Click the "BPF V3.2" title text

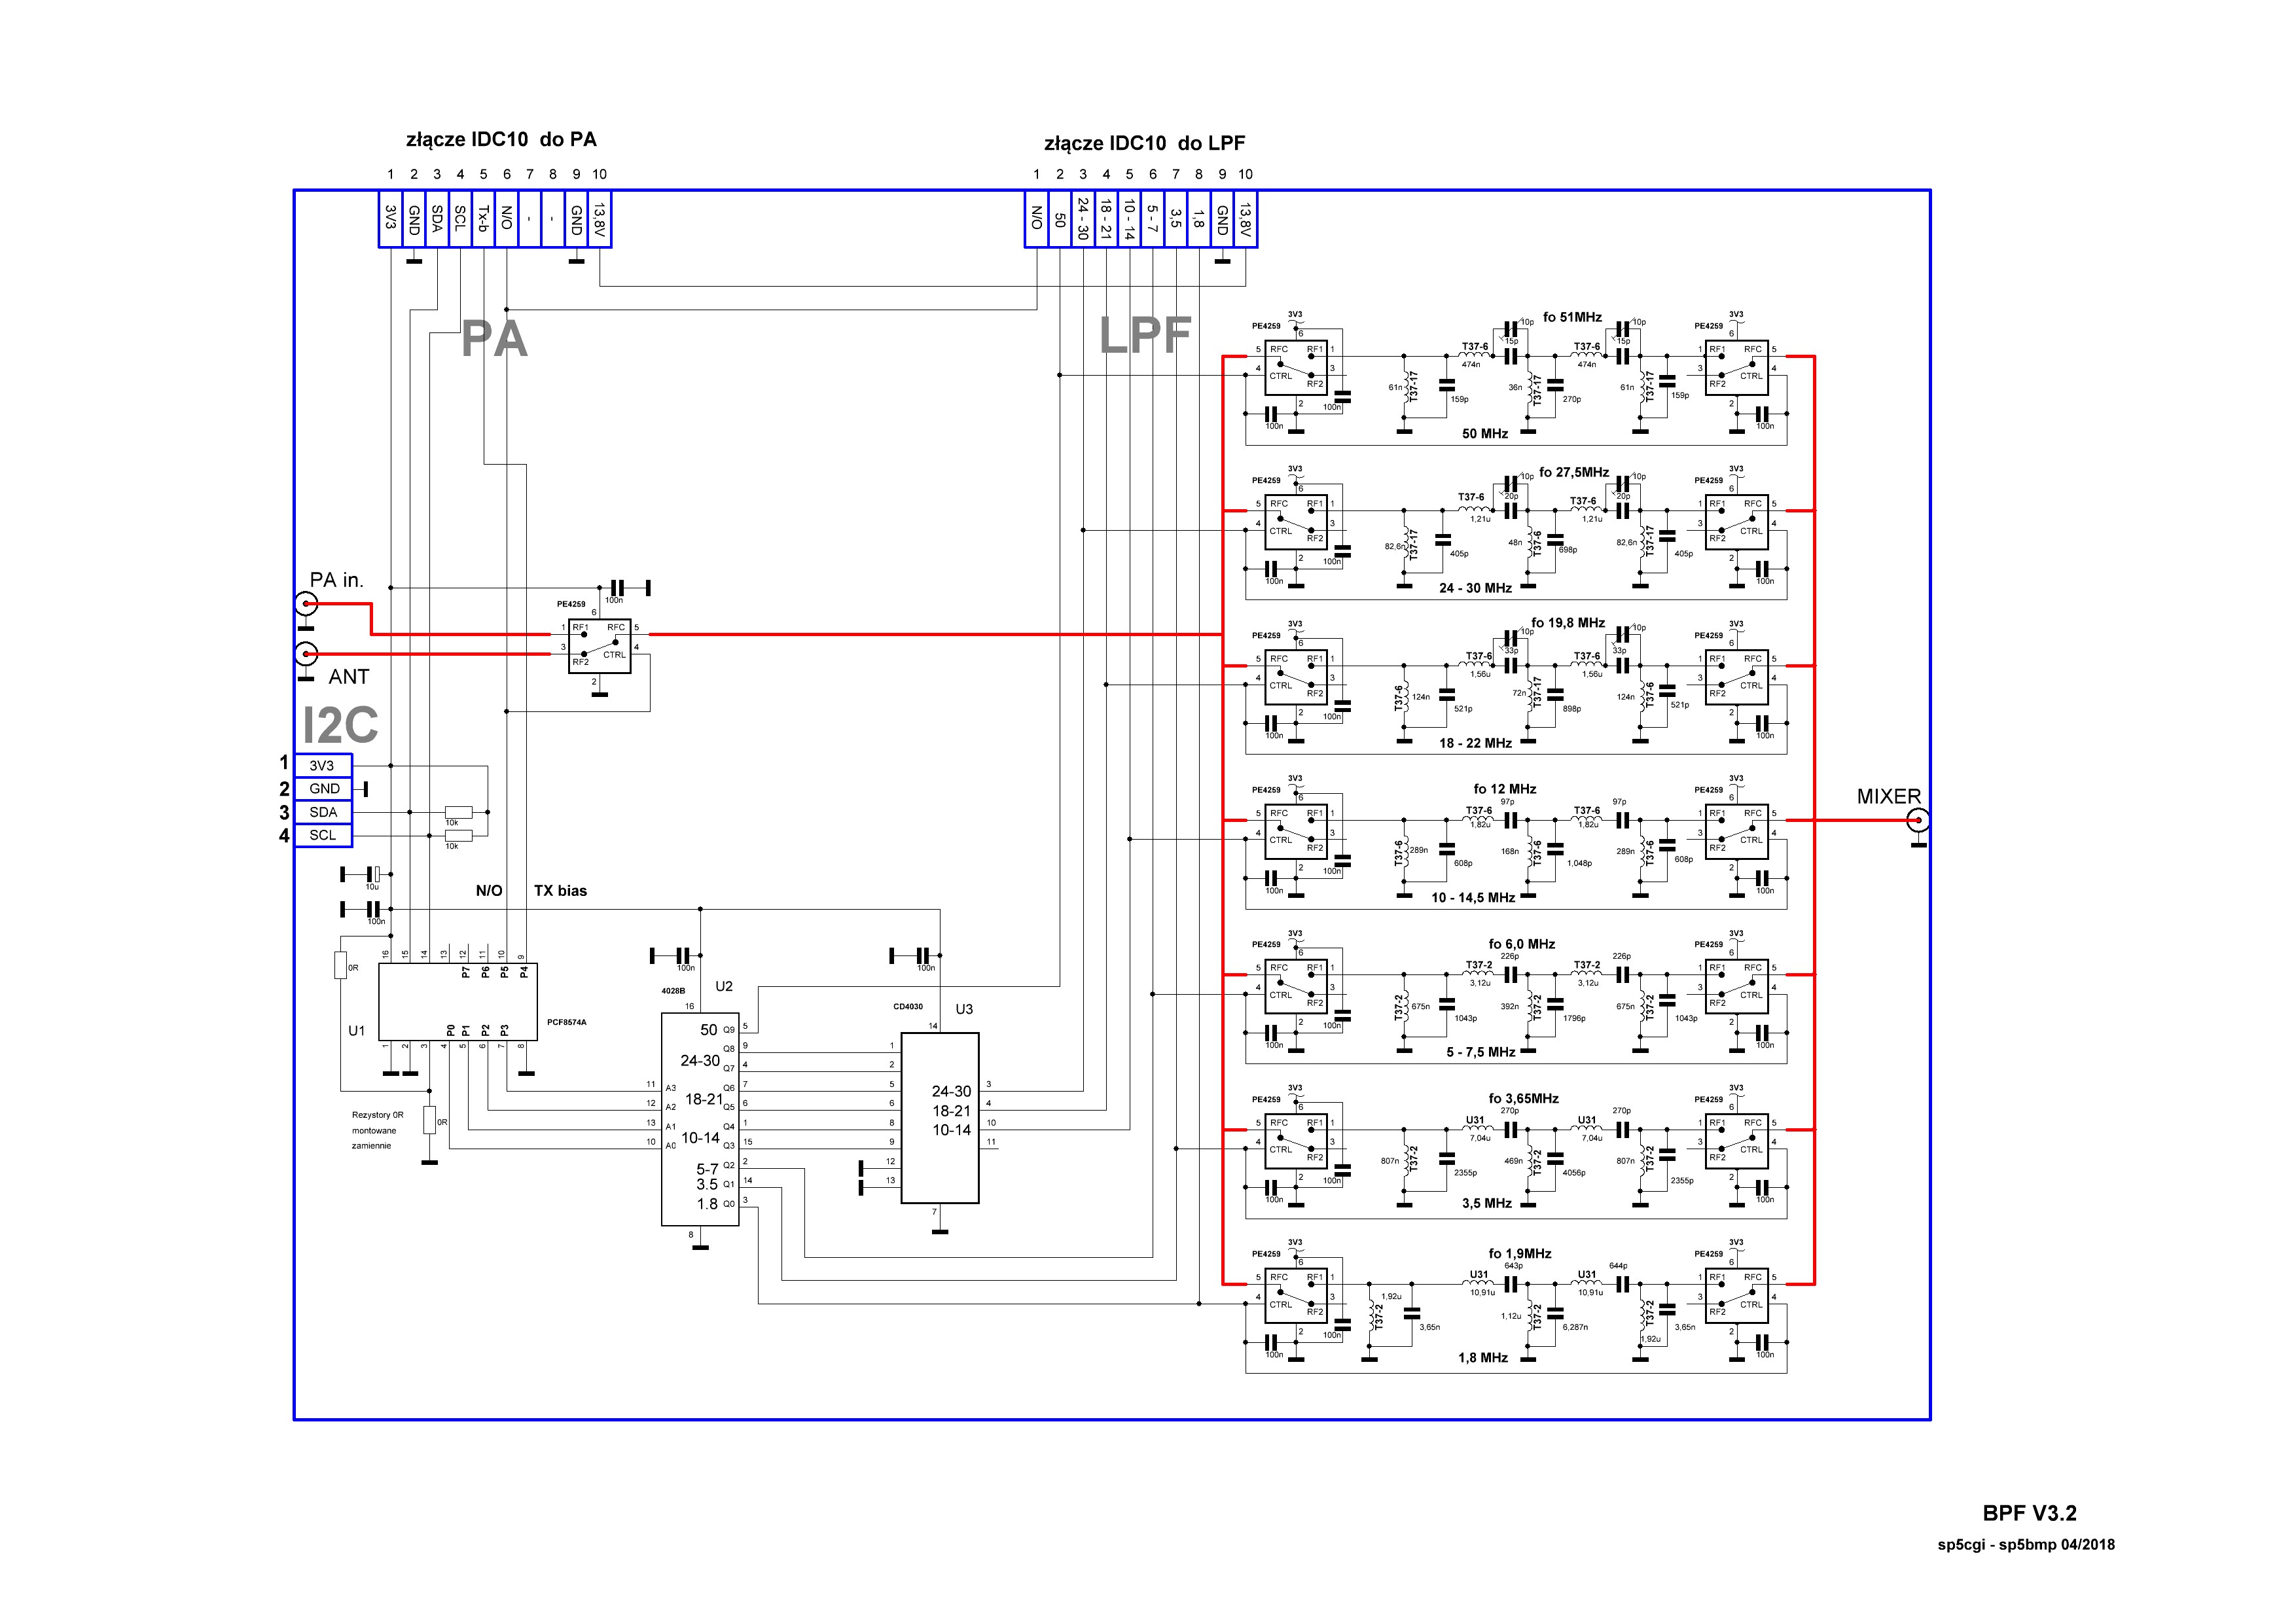click(2029, 1513)
